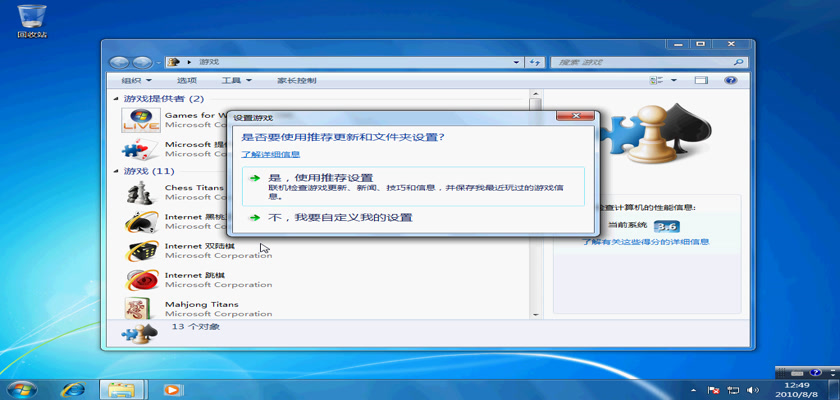Launch Windows Media Player from taskbar

[172, 389]
